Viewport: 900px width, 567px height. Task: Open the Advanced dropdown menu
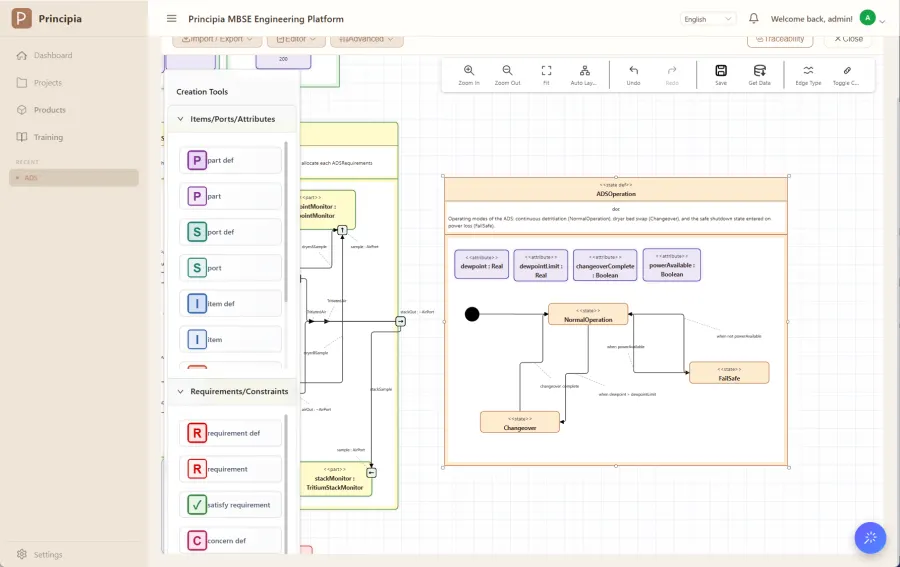366,40
